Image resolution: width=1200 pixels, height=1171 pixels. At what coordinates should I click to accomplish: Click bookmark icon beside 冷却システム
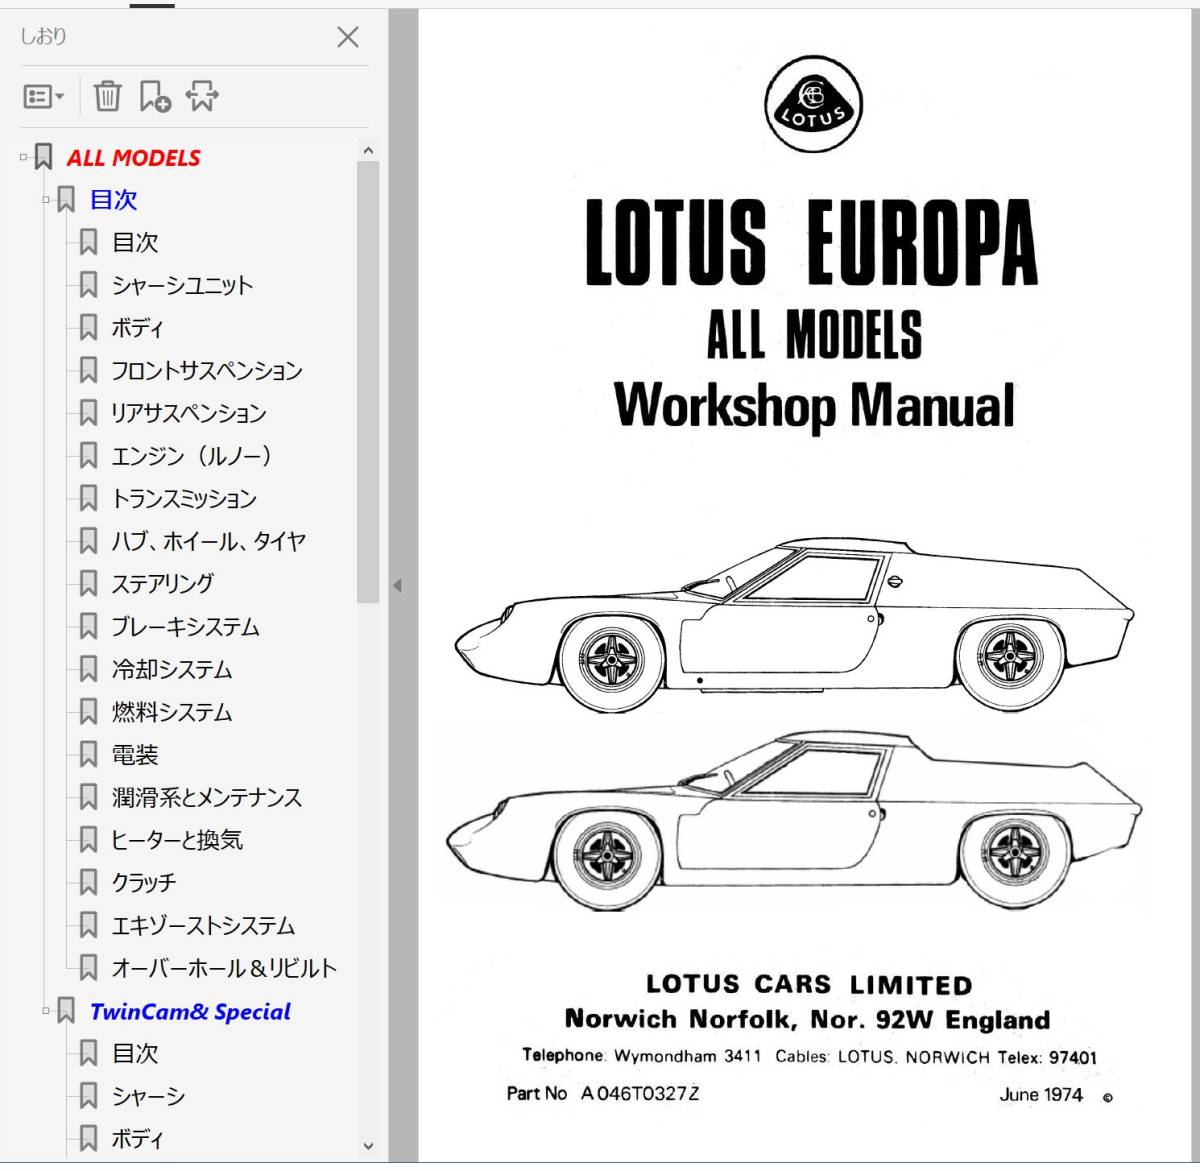point(88,669)
